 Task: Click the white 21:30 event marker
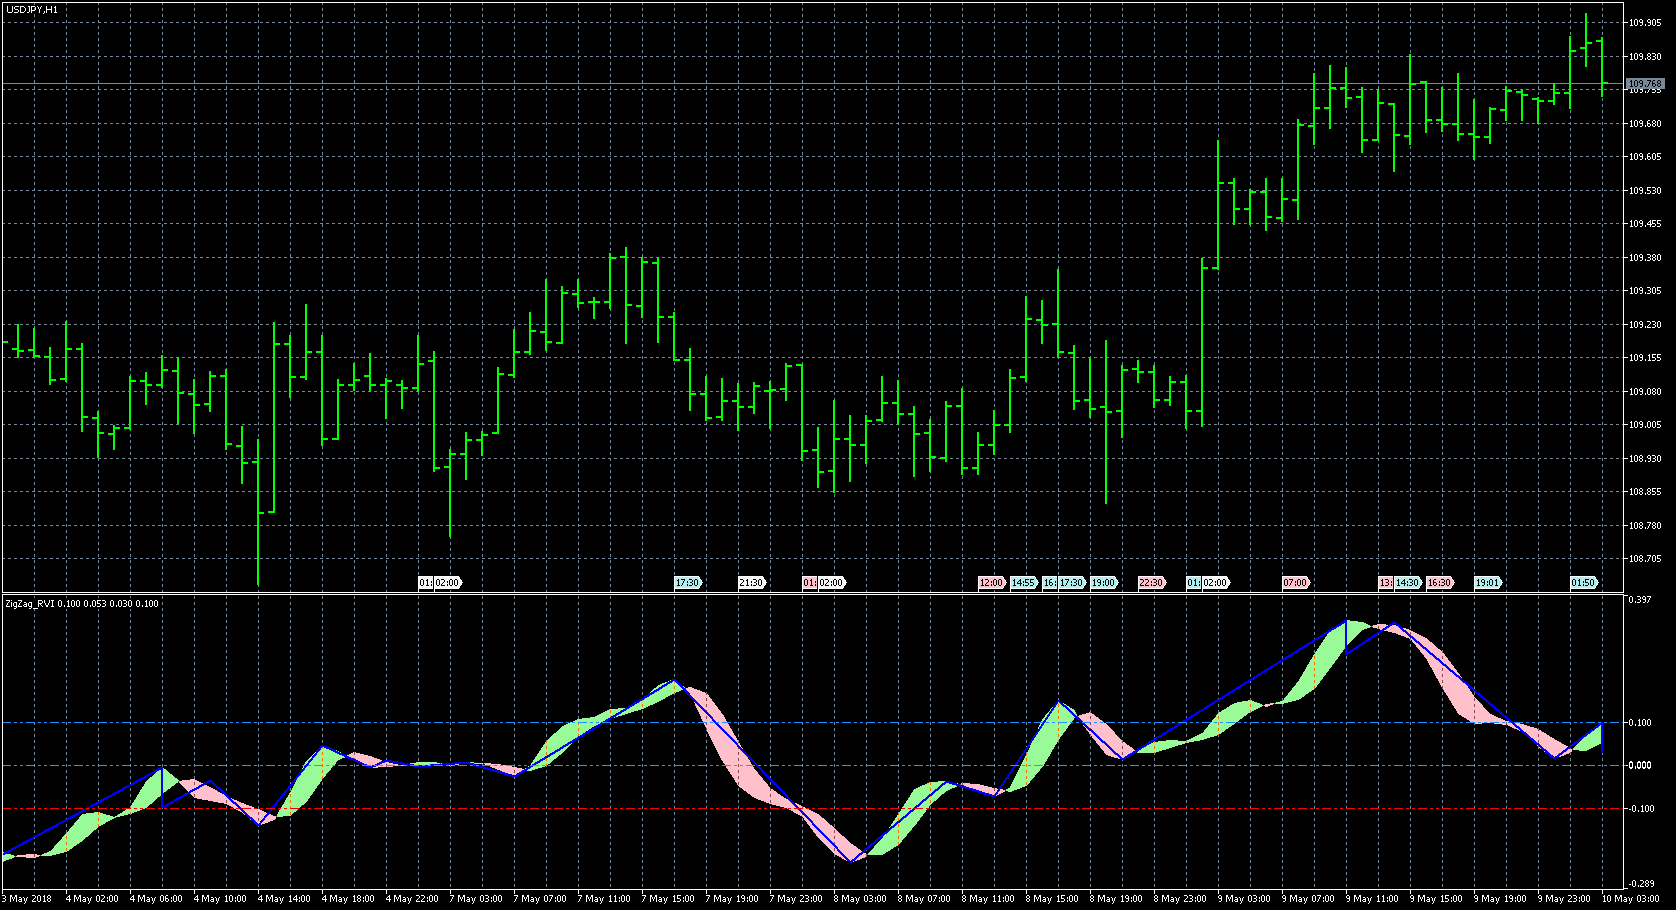pos(751,583)
